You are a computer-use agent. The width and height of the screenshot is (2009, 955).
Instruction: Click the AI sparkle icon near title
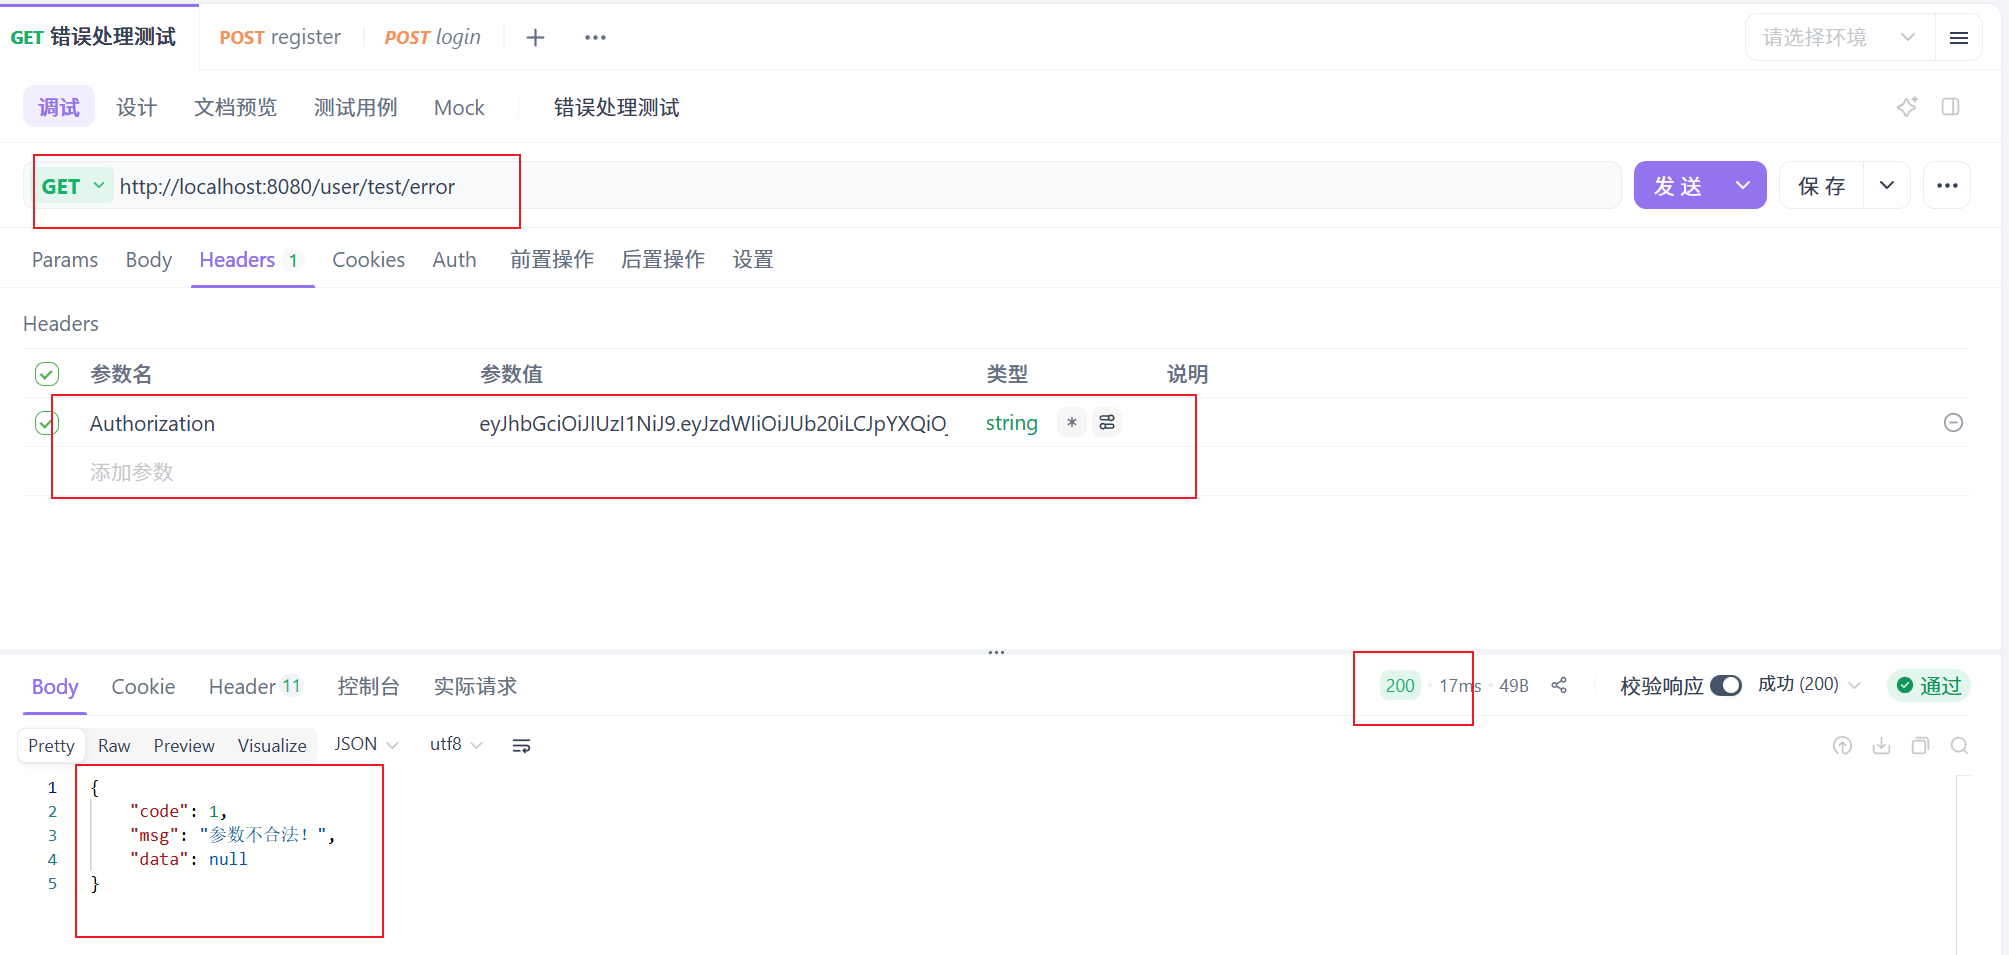click(x=1907, y=107)
